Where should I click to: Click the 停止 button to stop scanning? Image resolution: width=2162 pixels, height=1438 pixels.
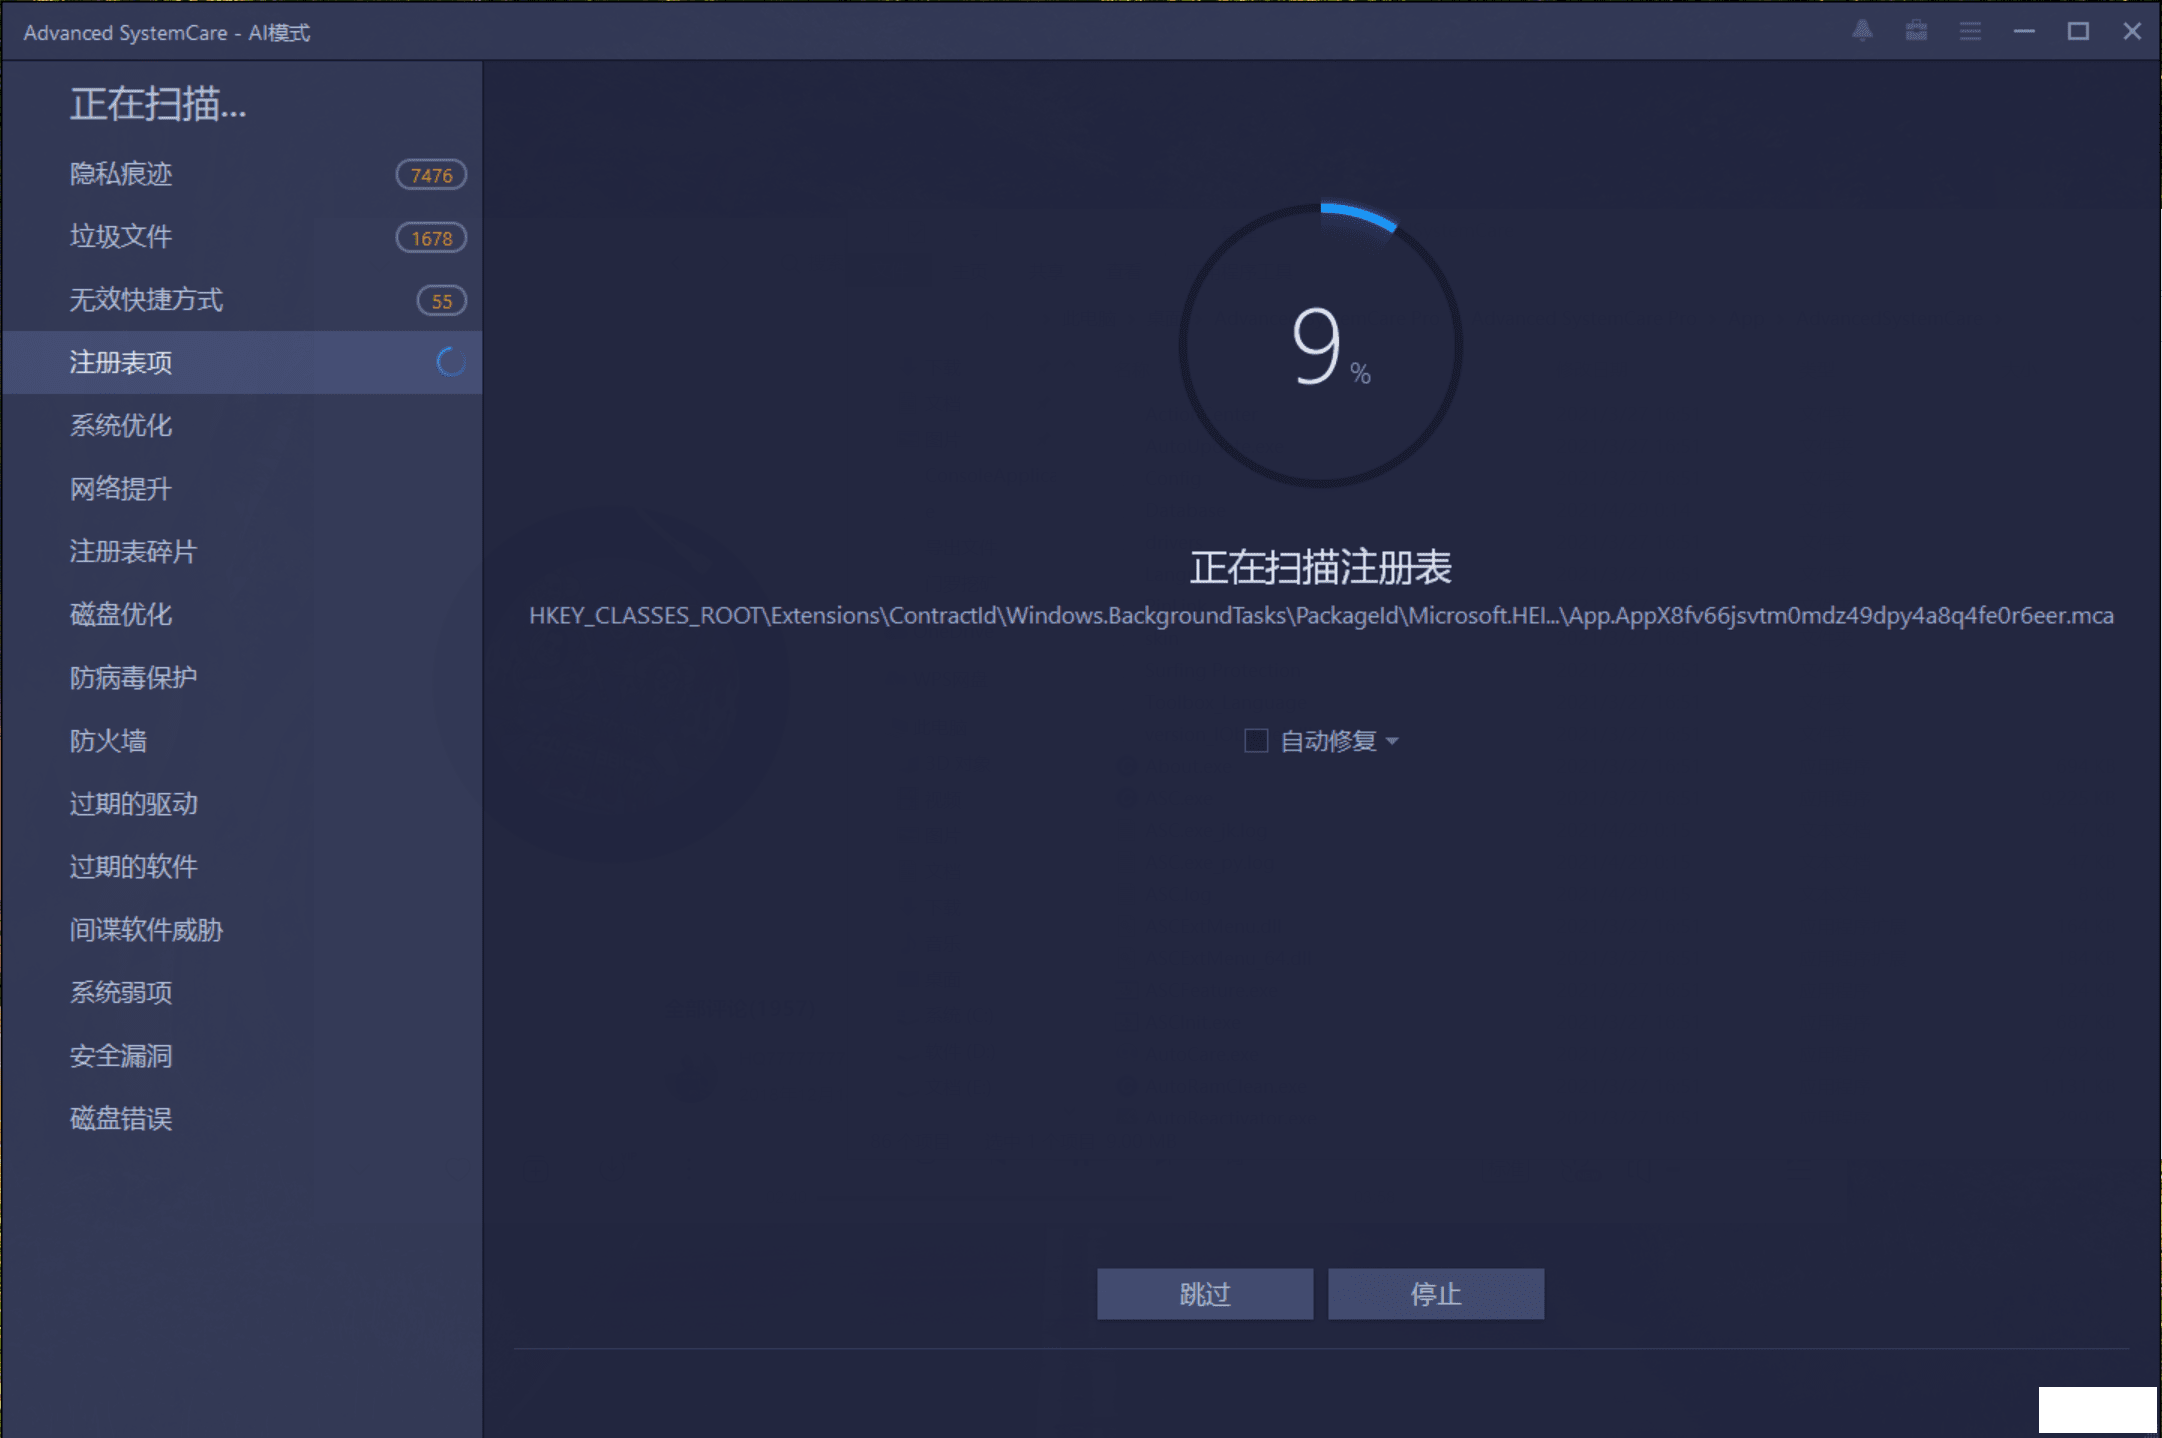[1436, 1294]
